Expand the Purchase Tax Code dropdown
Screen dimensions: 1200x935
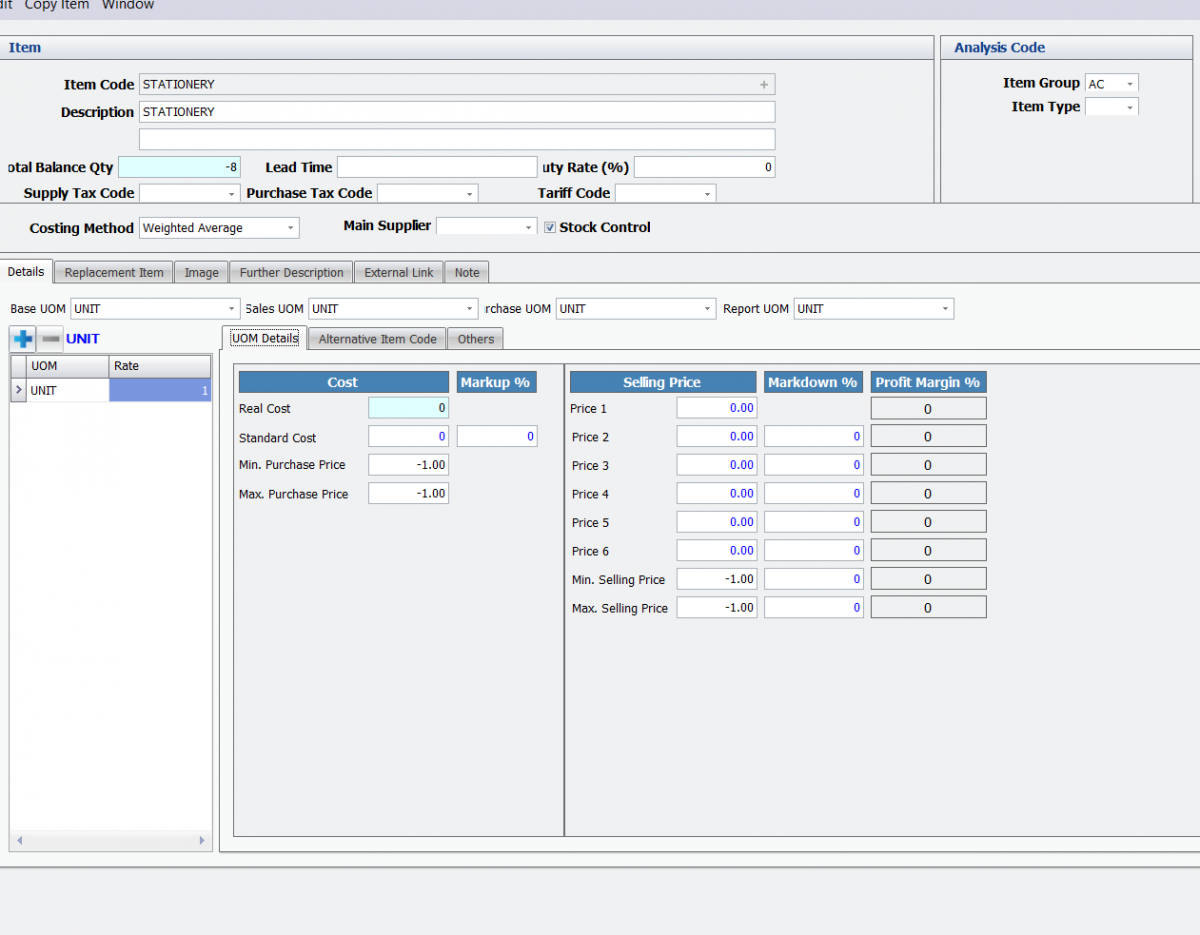[x=468, y=193]
